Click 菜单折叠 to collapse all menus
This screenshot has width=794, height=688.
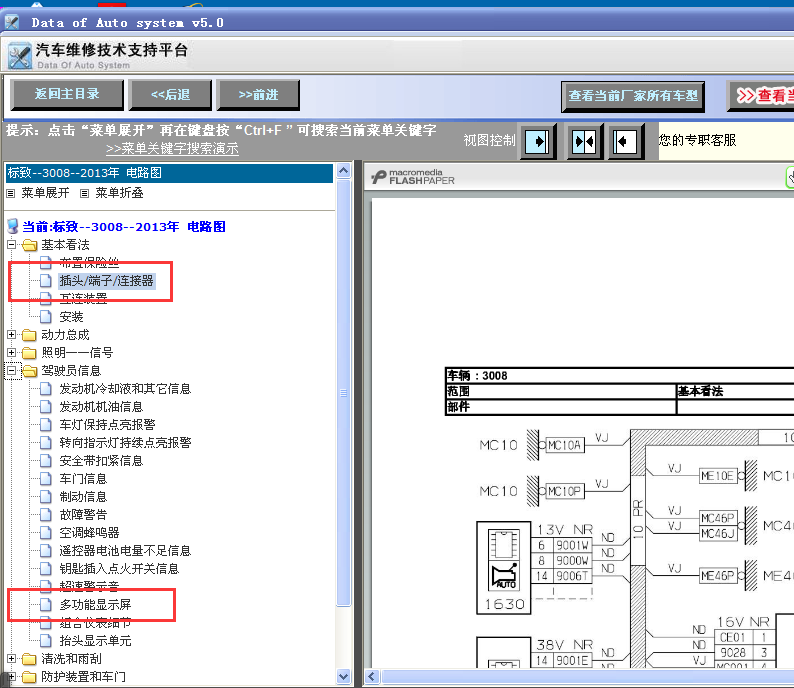coord(120,193)
